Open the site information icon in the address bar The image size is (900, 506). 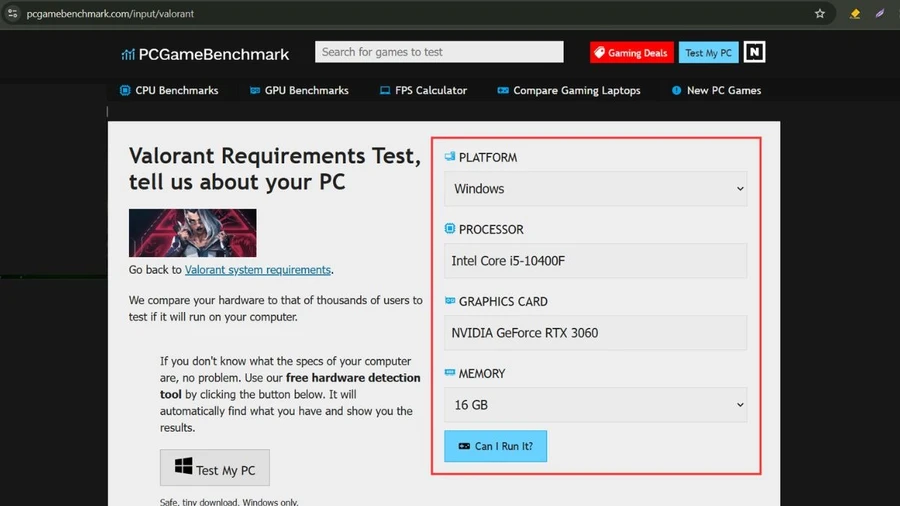pos(13,13)
